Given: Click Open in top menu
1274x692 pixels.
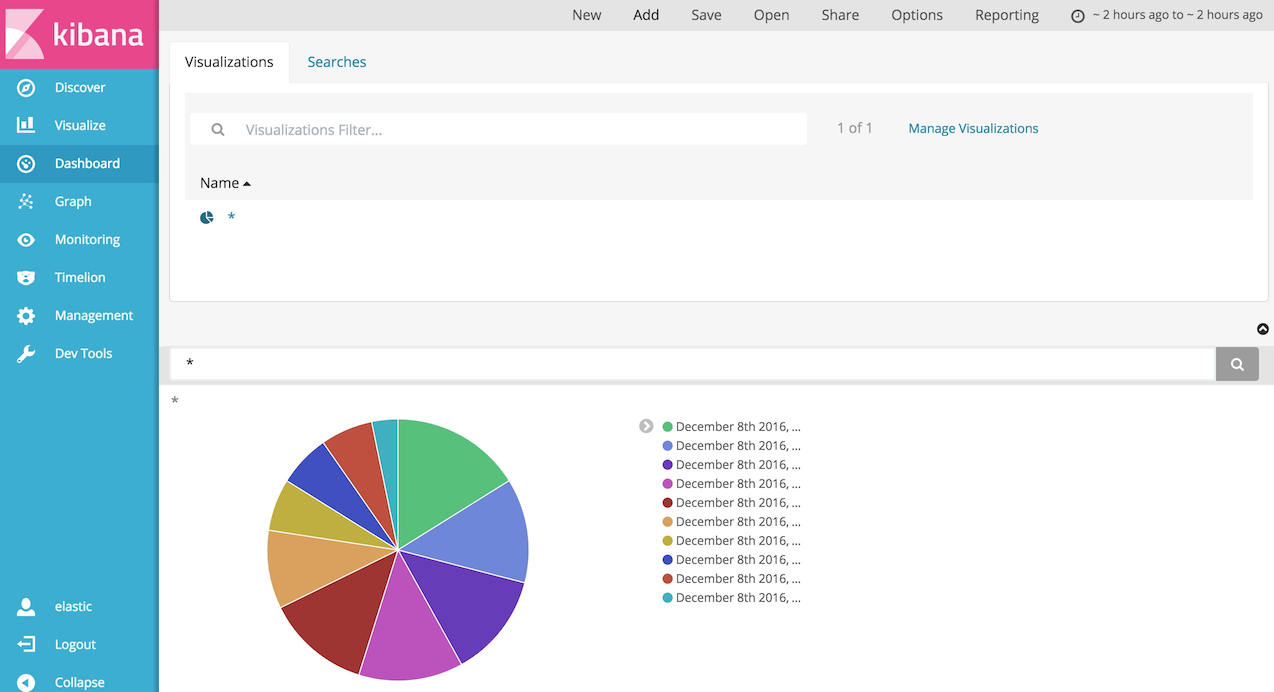Looking at the screenshot, I should pos(771,15).
